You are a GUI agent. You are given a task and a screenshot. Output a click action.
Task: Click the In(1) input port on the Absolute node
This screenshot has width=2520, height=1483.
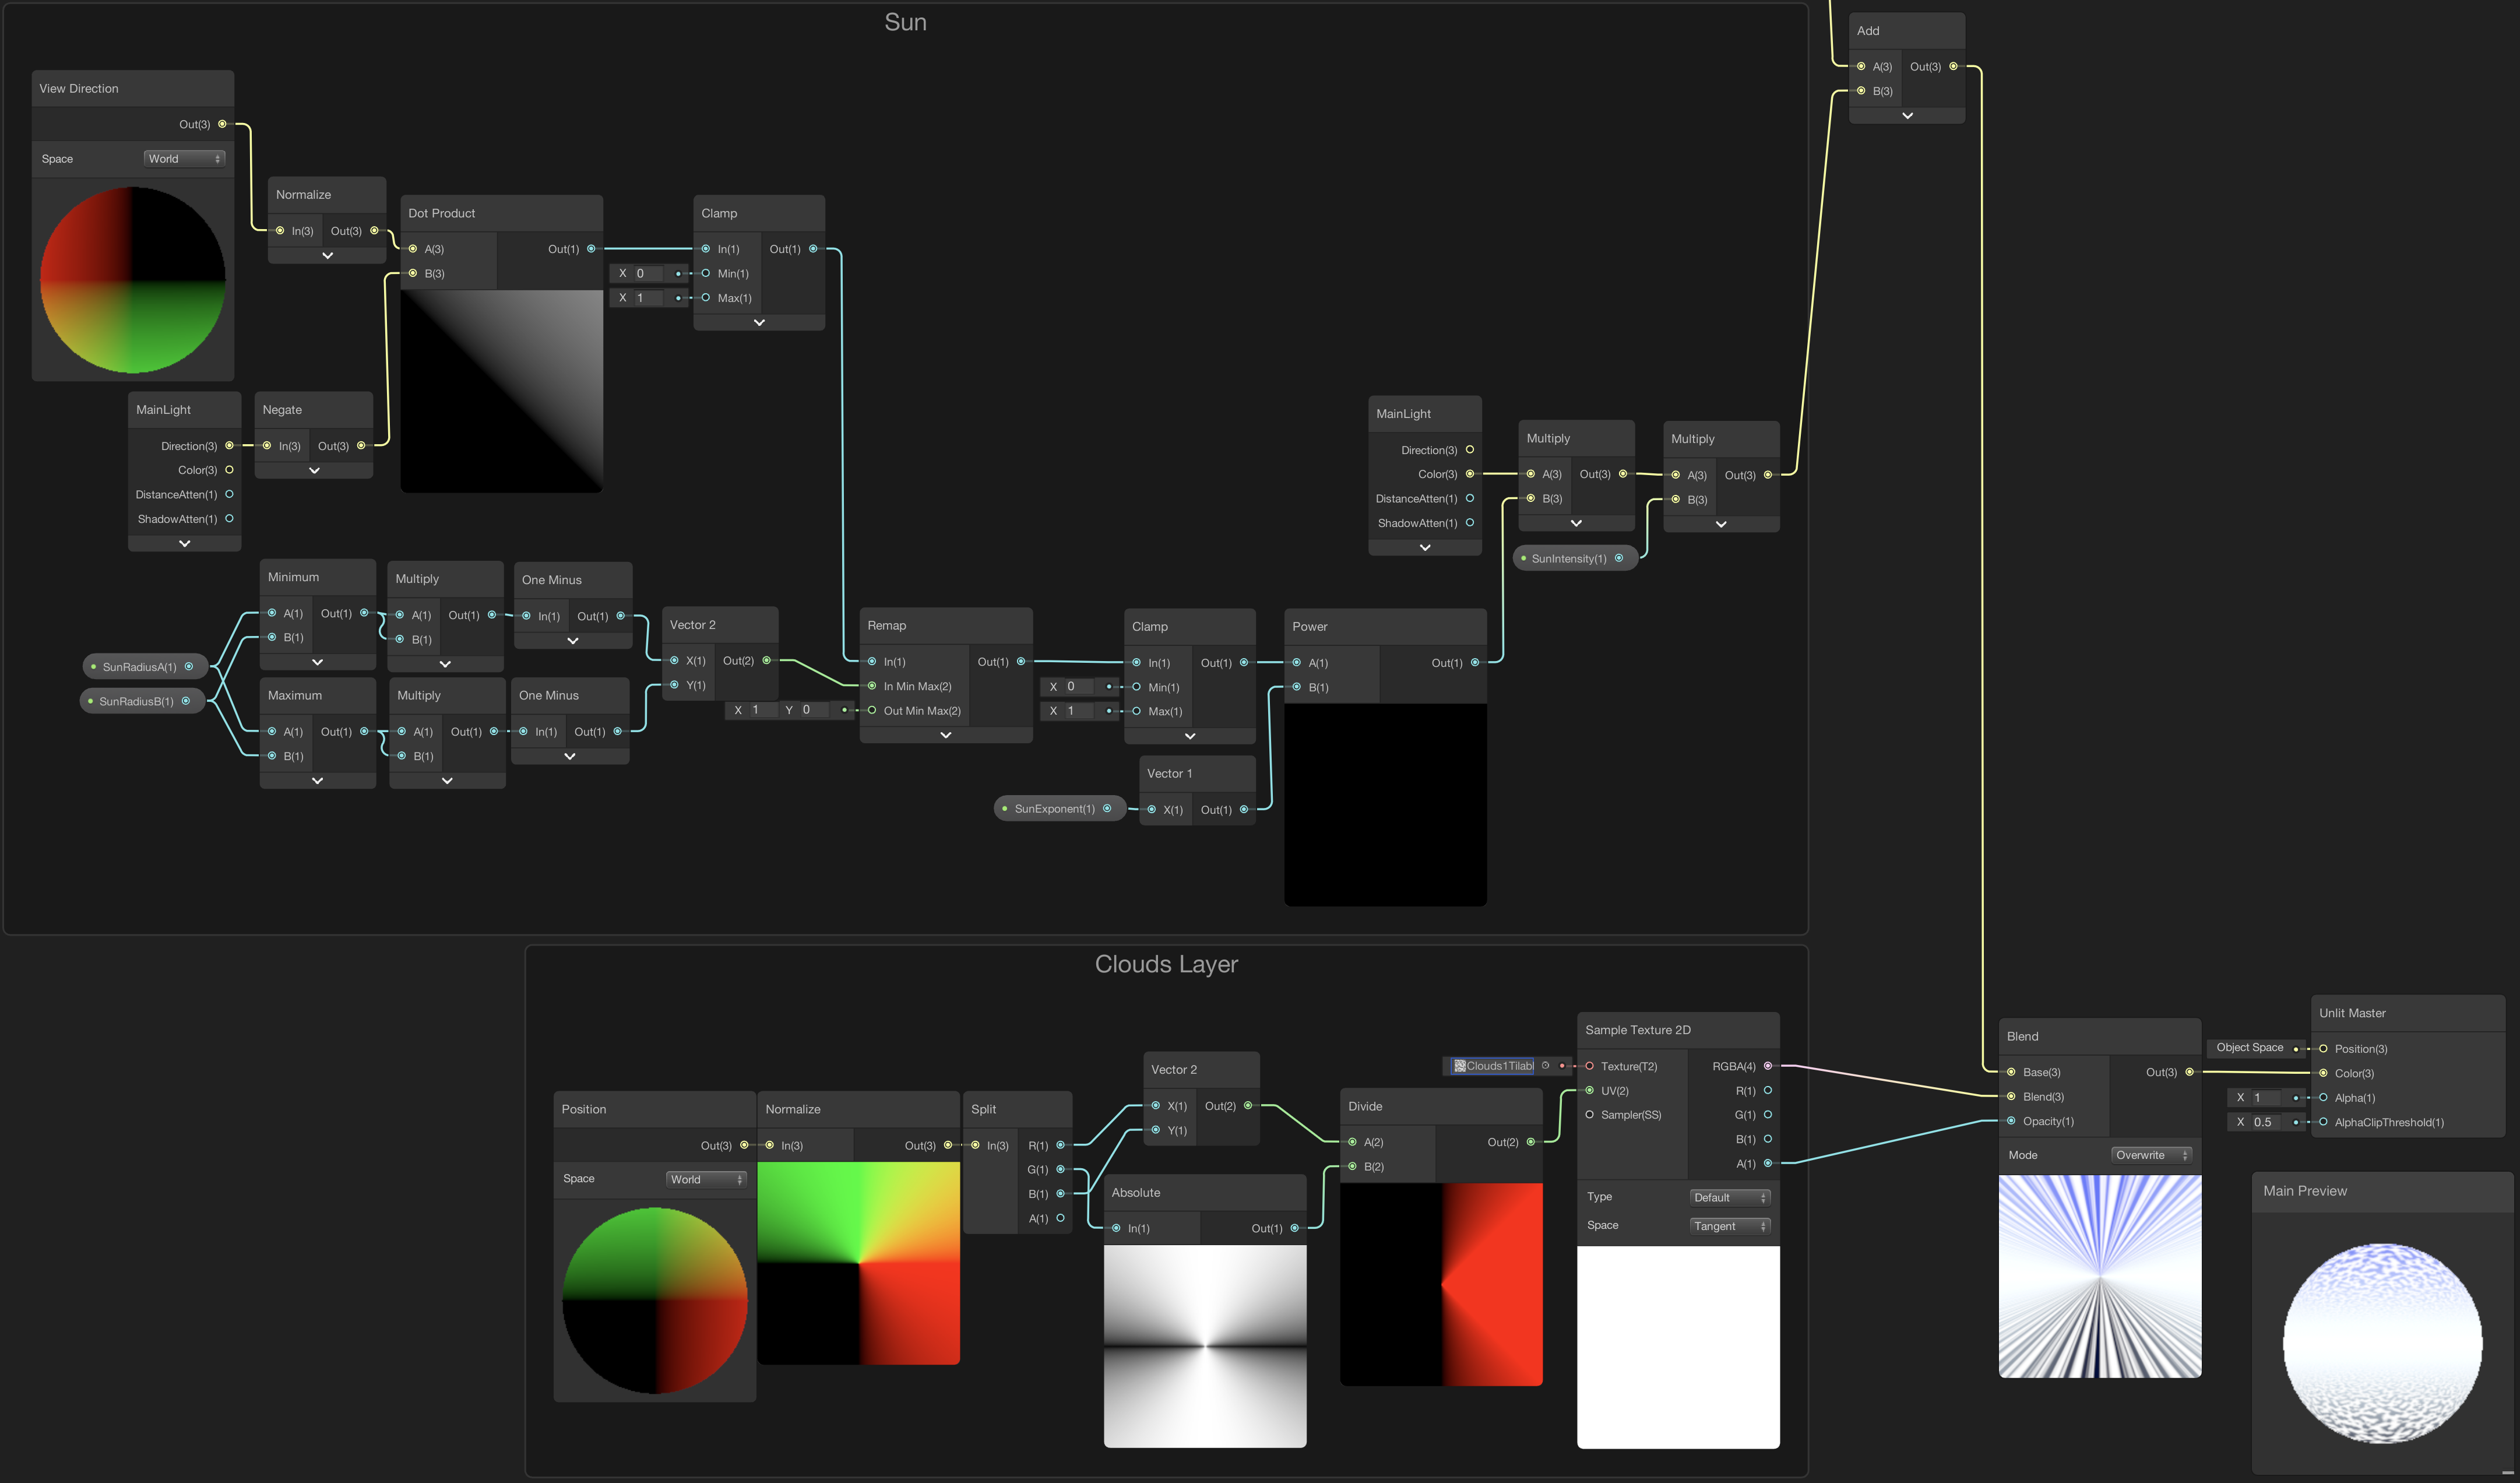(1117, 1228)
